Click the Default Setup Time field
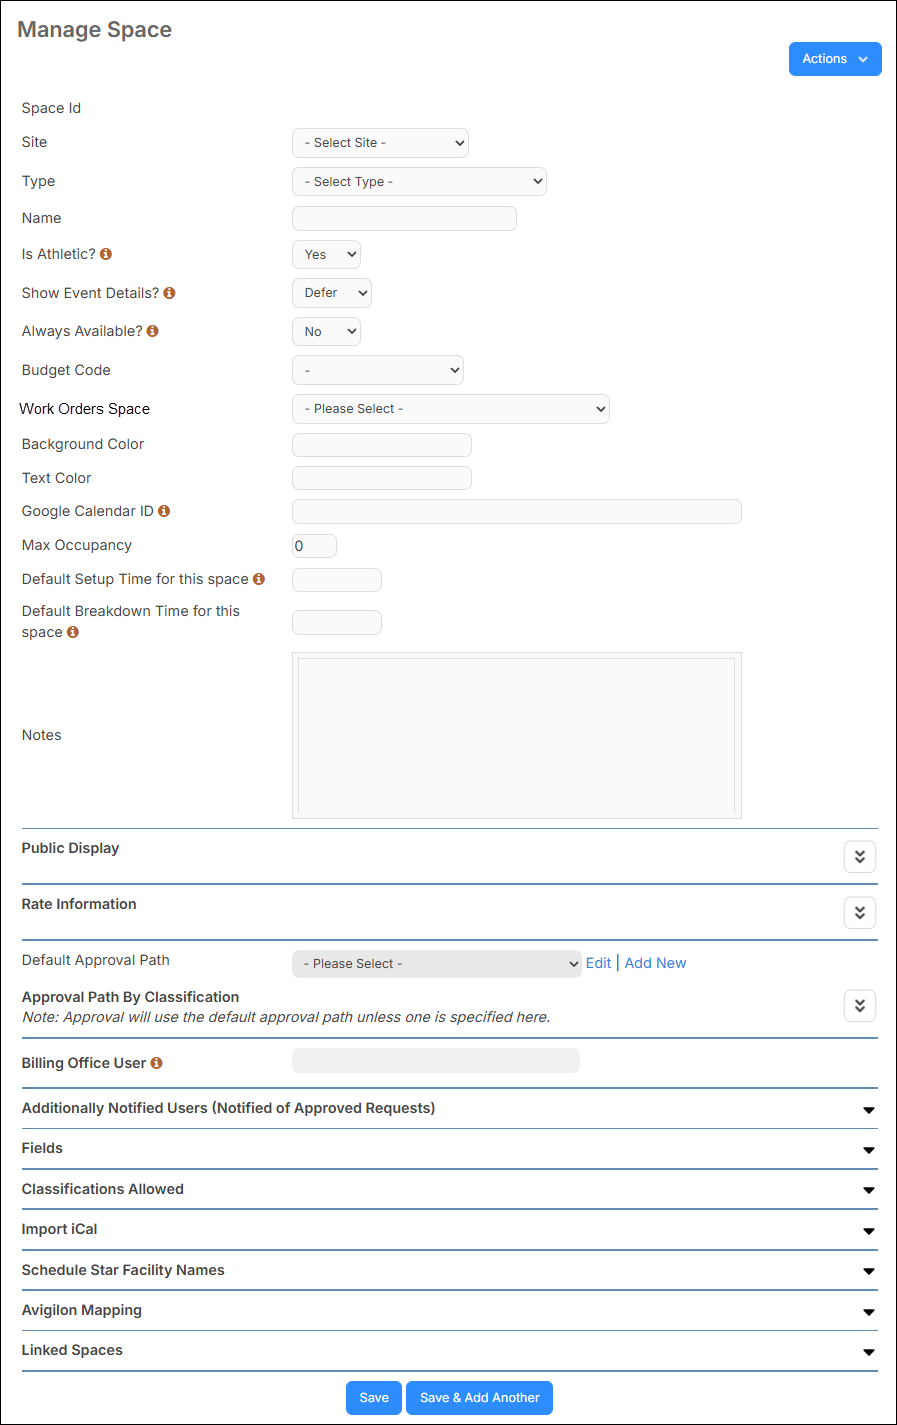This screenshot has height=1425, width=897. click(337, 580)
